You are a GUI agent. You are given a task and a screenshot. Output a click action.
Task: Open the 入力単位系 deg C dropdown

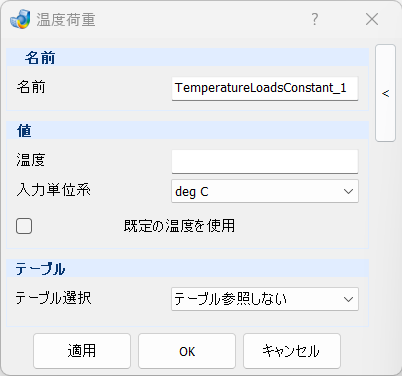265,191
